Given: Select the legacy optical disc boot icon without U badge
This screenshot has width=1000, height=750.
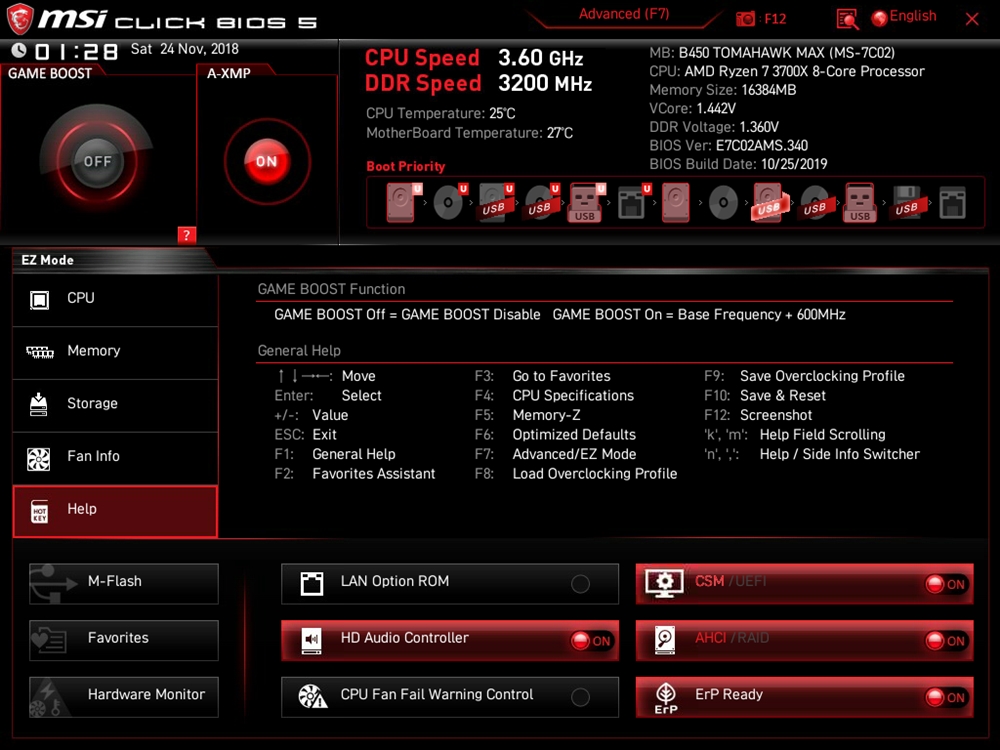Looking at the screenshot, I should pyautogui.click(x=723, y=203).
